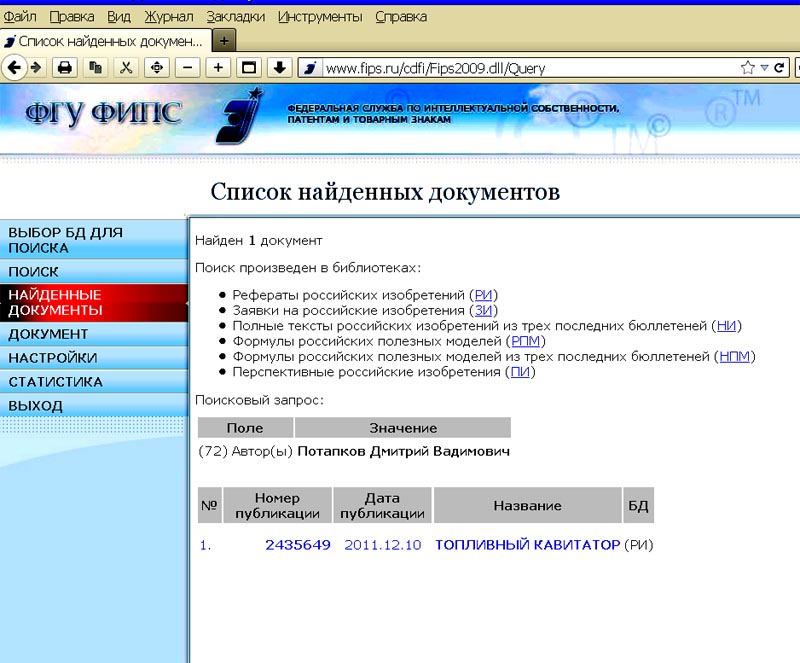The image size is (800, 663).
Task: Click publication date 2011.12.10
Action: tap(383, 545)
